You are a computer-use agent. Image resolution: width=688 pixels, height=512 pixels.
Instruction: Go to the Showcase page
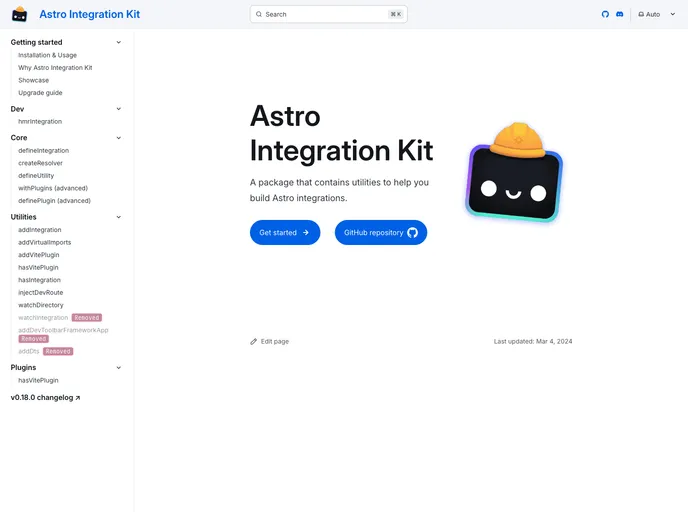coord(34,80)
